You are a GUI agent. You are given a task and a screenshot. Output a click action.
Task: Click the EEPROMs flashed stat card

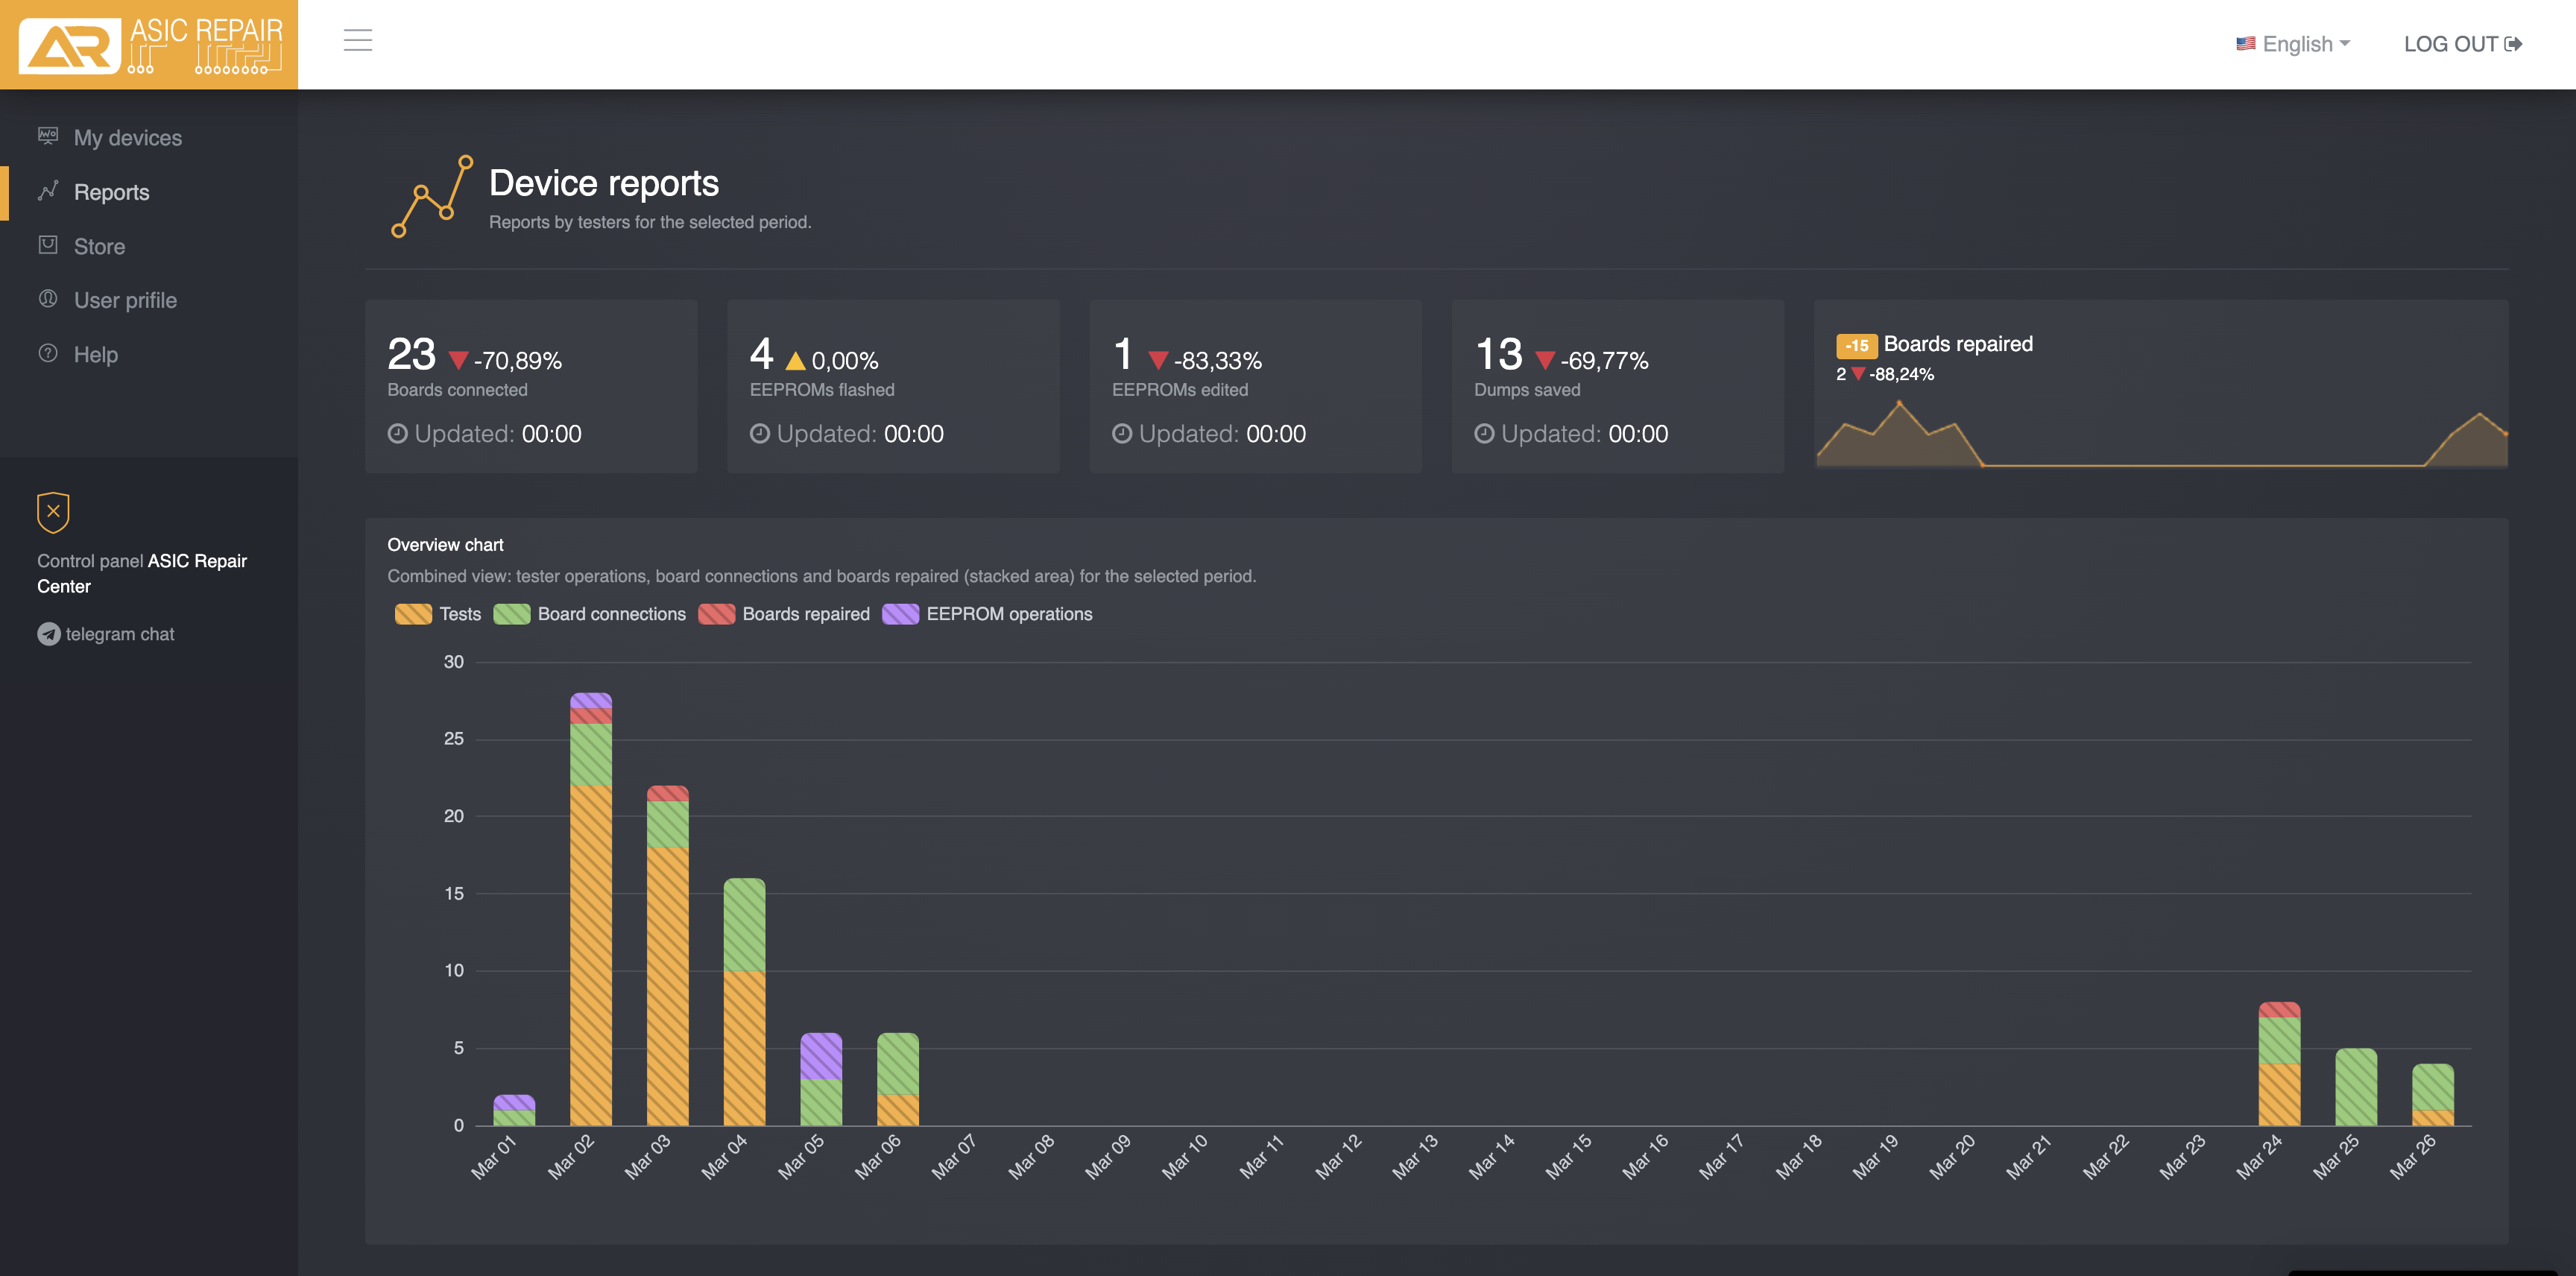pyautogui.click(x=893, y=386)
